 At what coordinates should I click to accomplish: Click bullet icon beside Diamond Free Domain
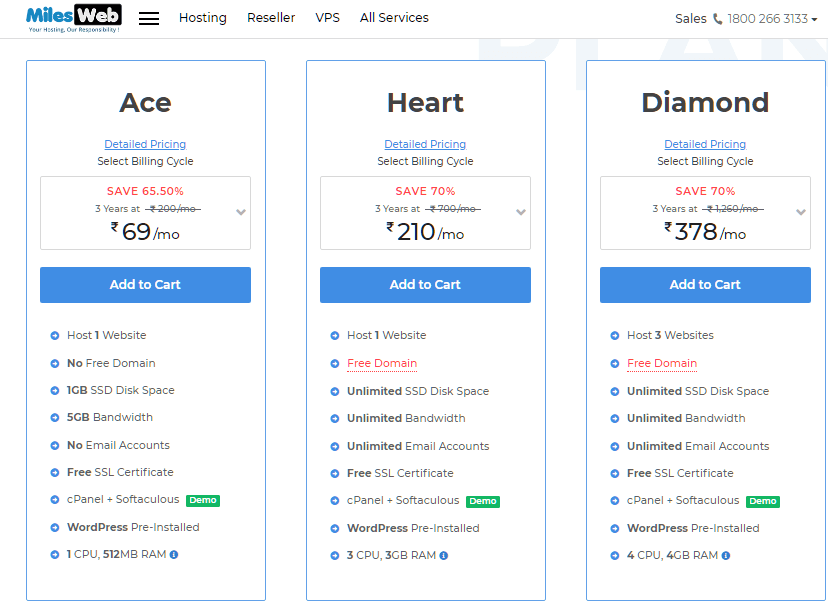coord(614,363)
